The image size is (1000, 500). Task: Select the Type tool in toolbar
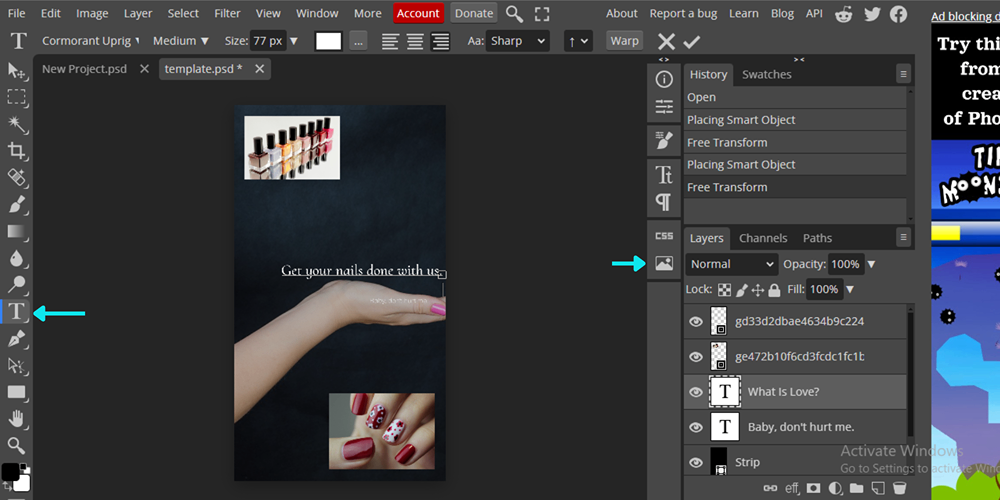pyautogui.click(x=16, y=312)
